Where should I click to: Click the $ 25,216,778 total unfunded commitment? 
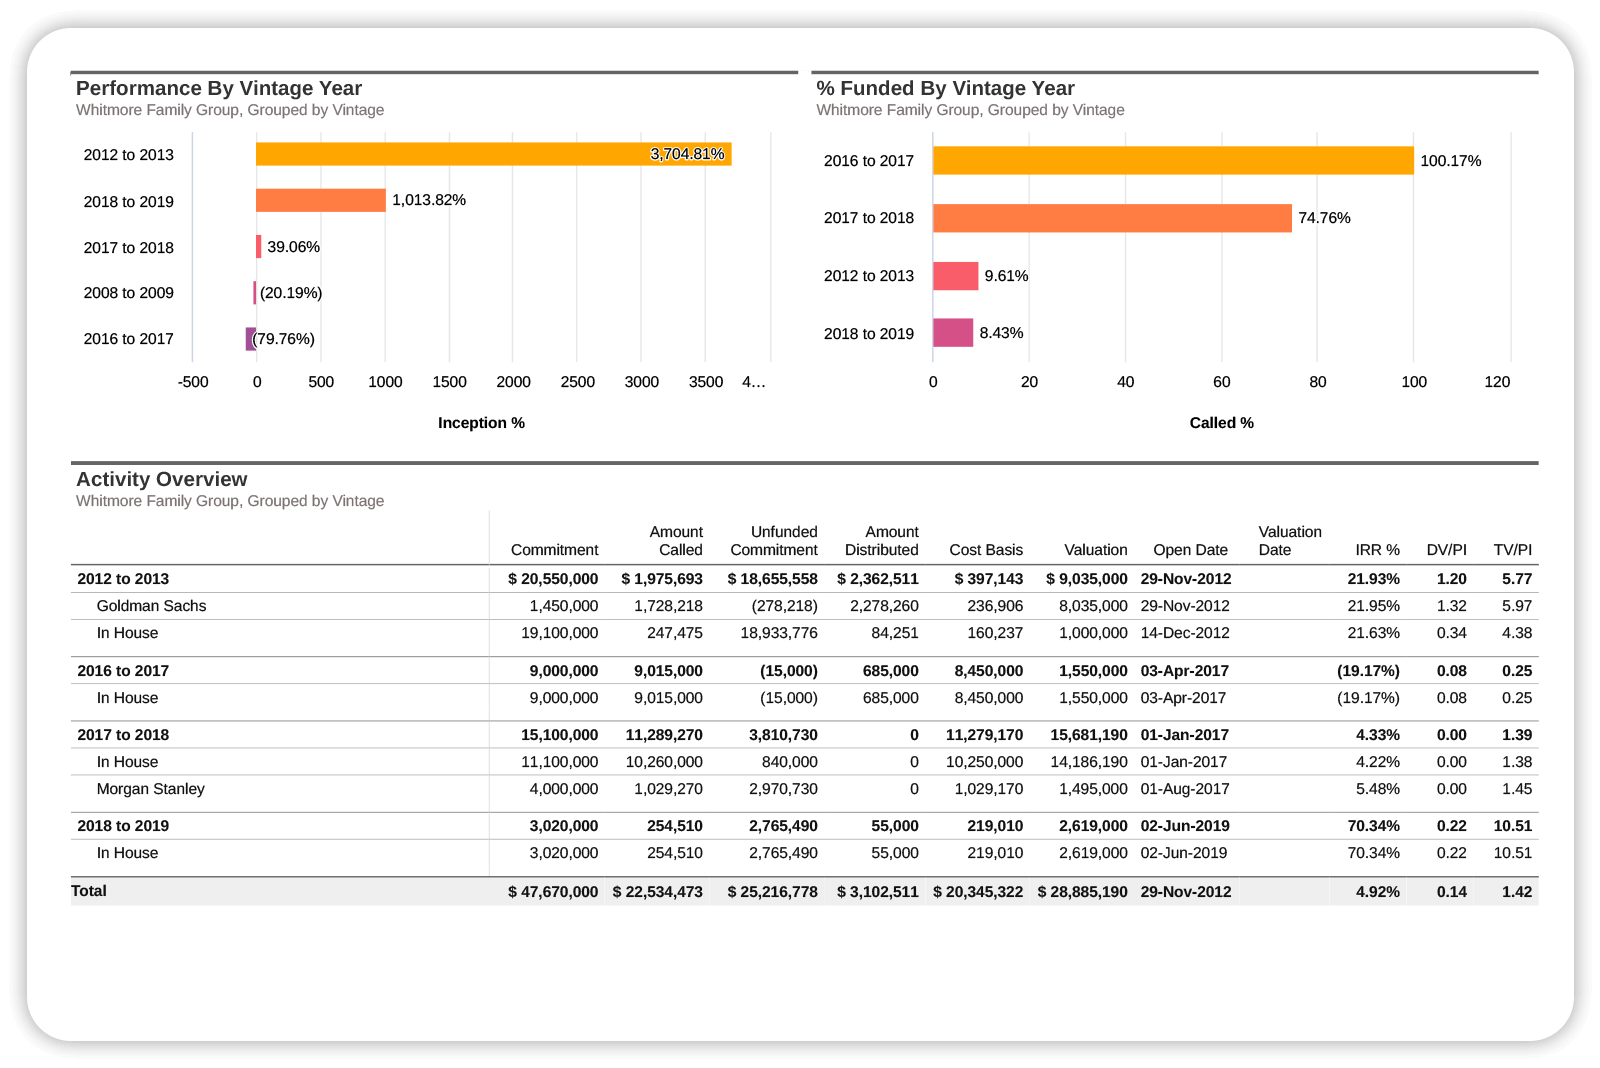click(x=773, y=892)
